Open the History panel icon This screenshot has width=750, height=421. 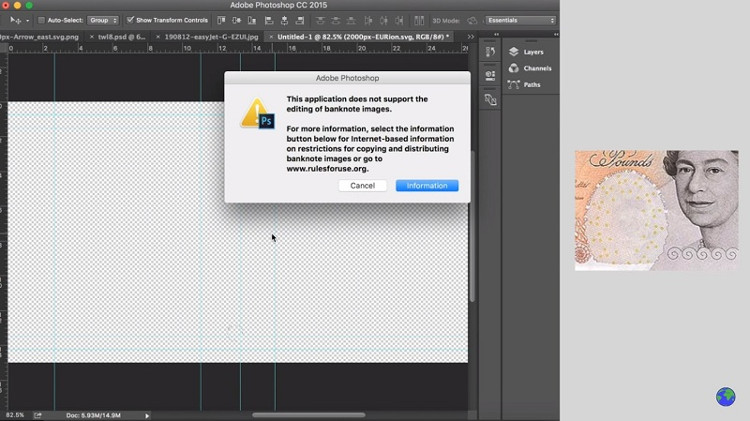click(x=490, y=52)
